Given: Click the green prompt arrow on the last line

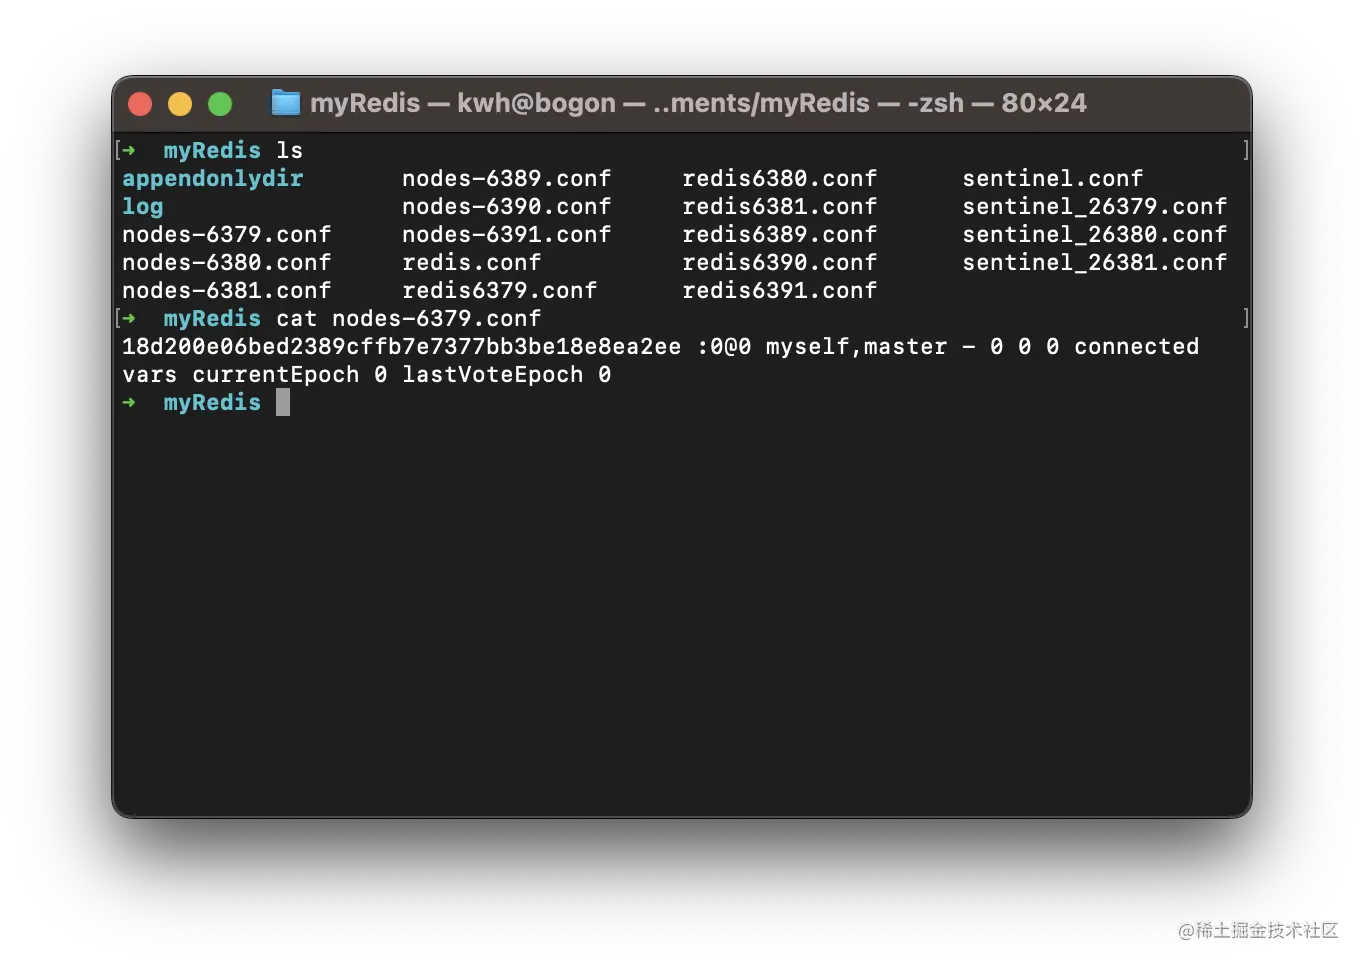Looking at the screenshot, I should tap(129, 403).
